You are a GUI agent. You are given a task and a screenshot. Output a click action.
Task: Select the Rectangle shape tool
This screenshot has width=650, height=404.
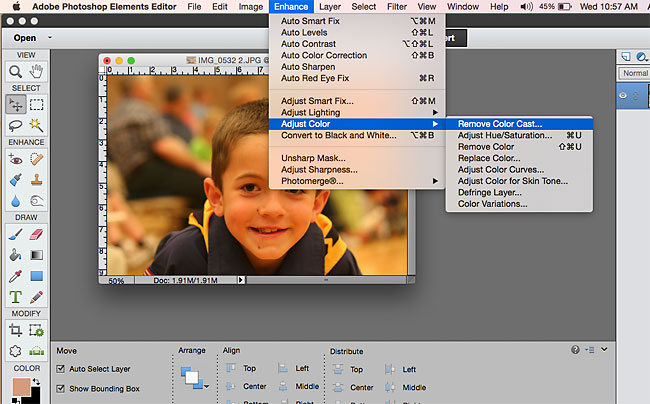tap(36, 276)
